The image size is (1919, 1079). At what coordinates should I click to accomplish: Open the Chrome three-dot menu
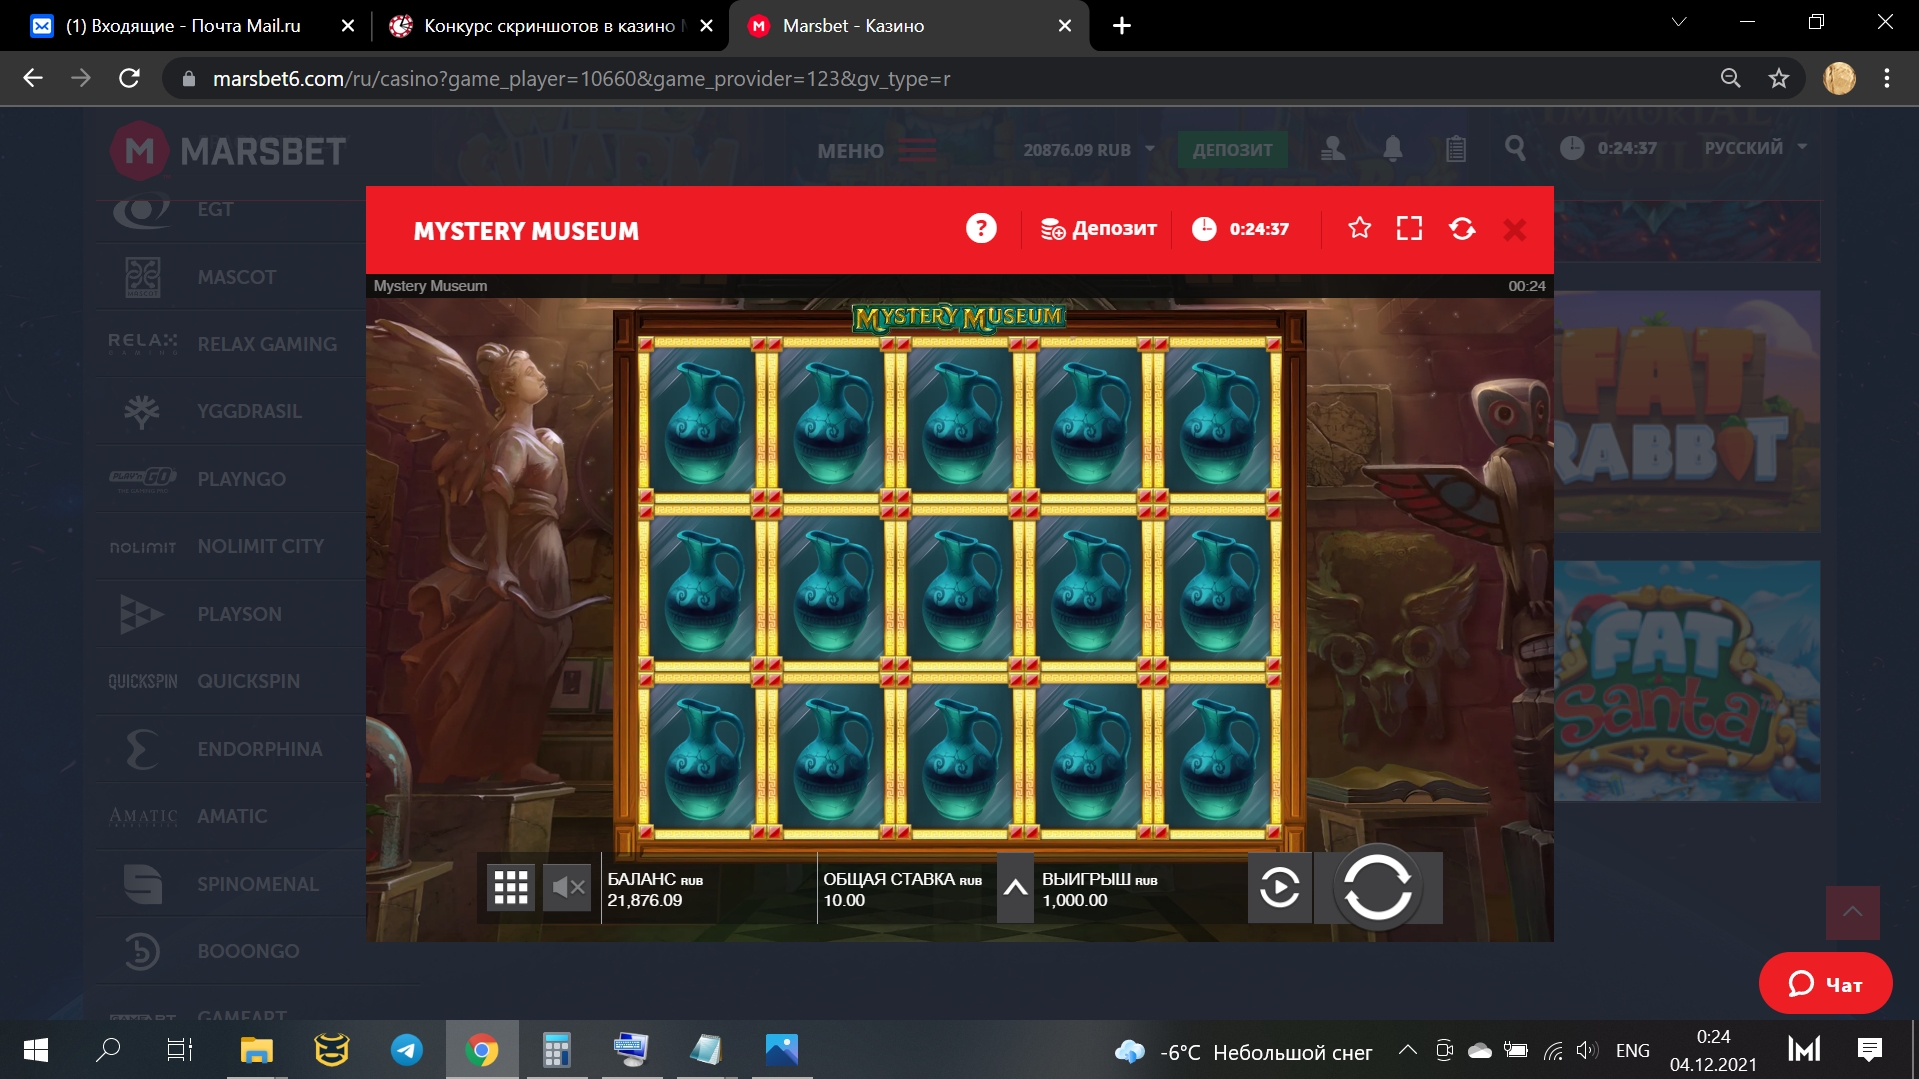(1886, 78)
